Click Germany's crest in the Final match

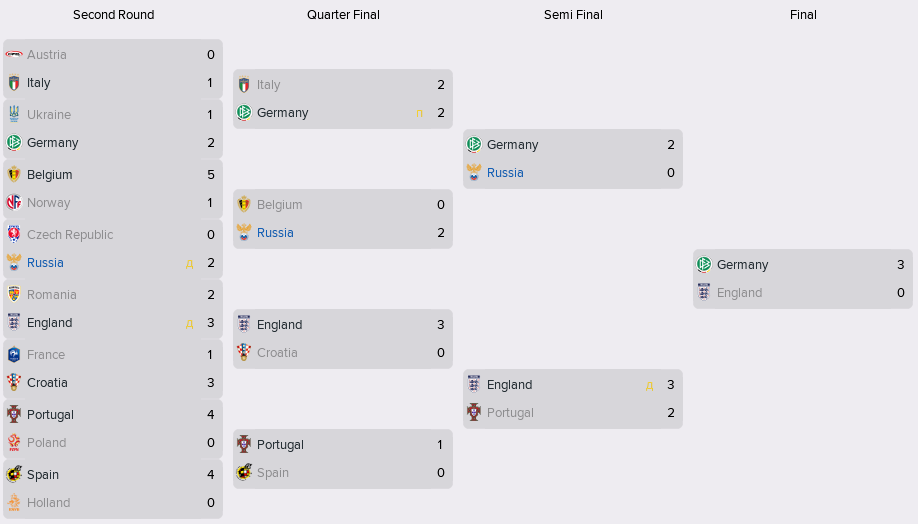(704, 265)
